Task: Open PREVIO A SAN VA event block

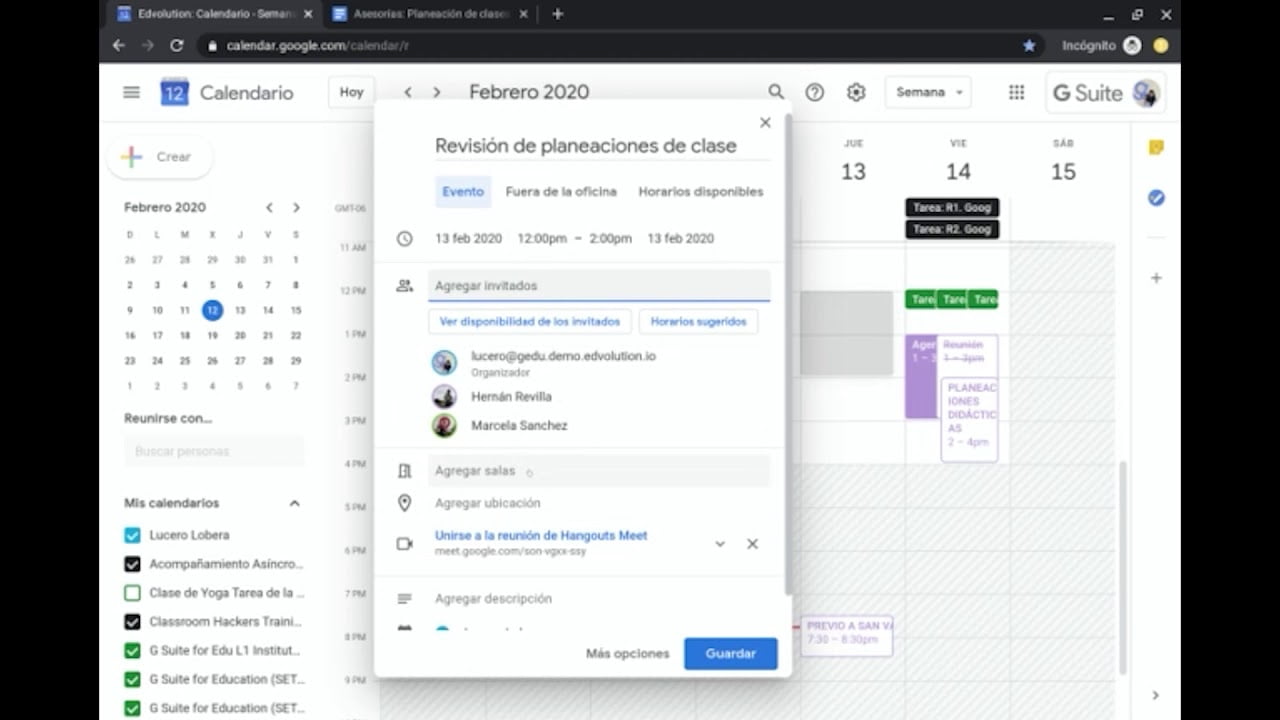Action: pyautogui.click(x=846, y=635)
